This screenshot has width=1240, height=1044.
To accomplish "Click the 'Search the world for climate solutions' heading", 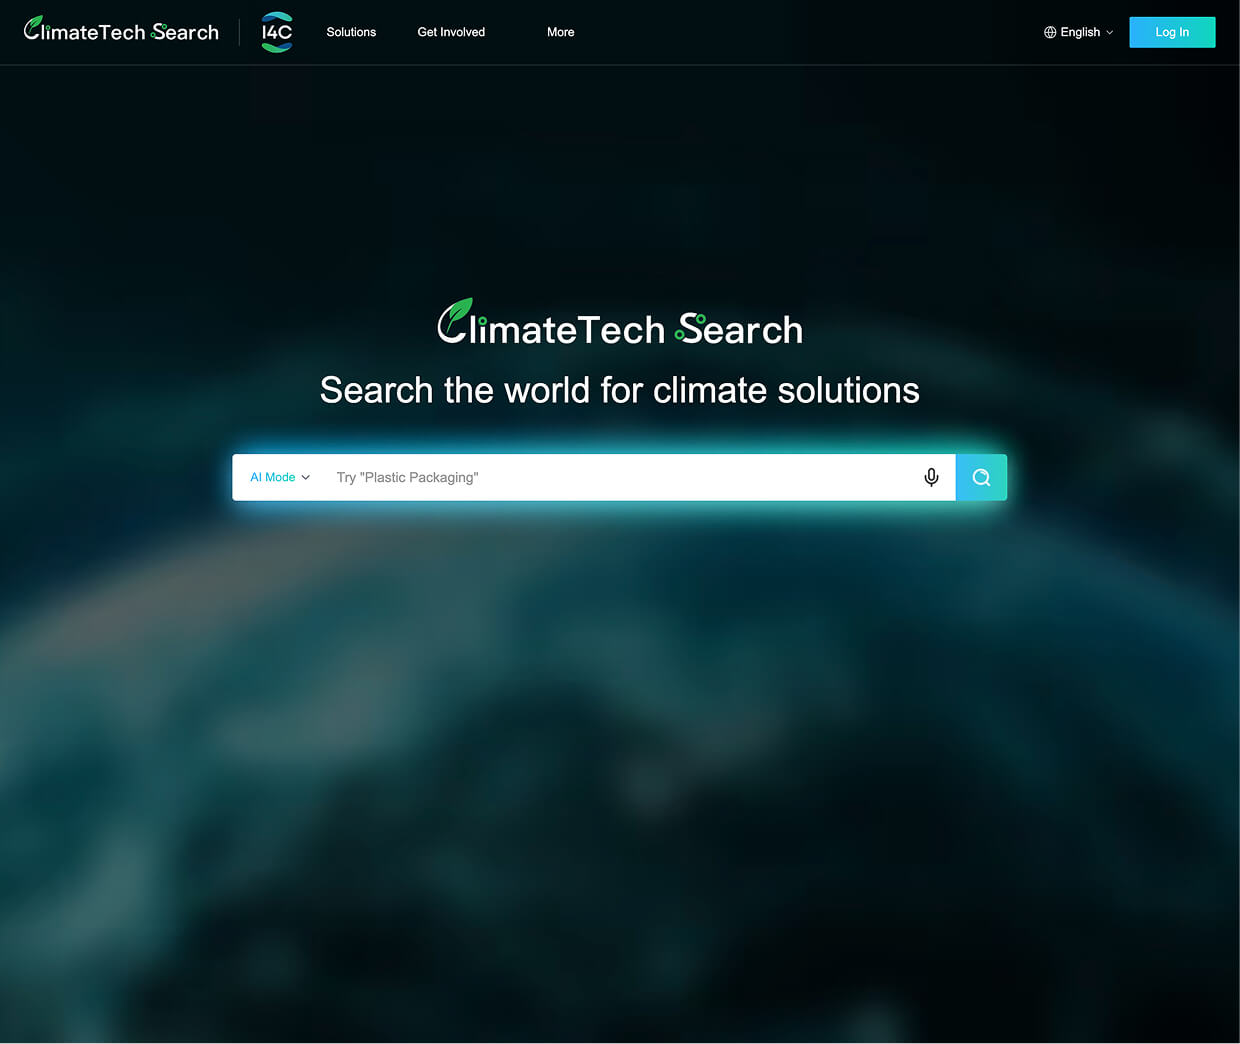I will click(620, 390).
